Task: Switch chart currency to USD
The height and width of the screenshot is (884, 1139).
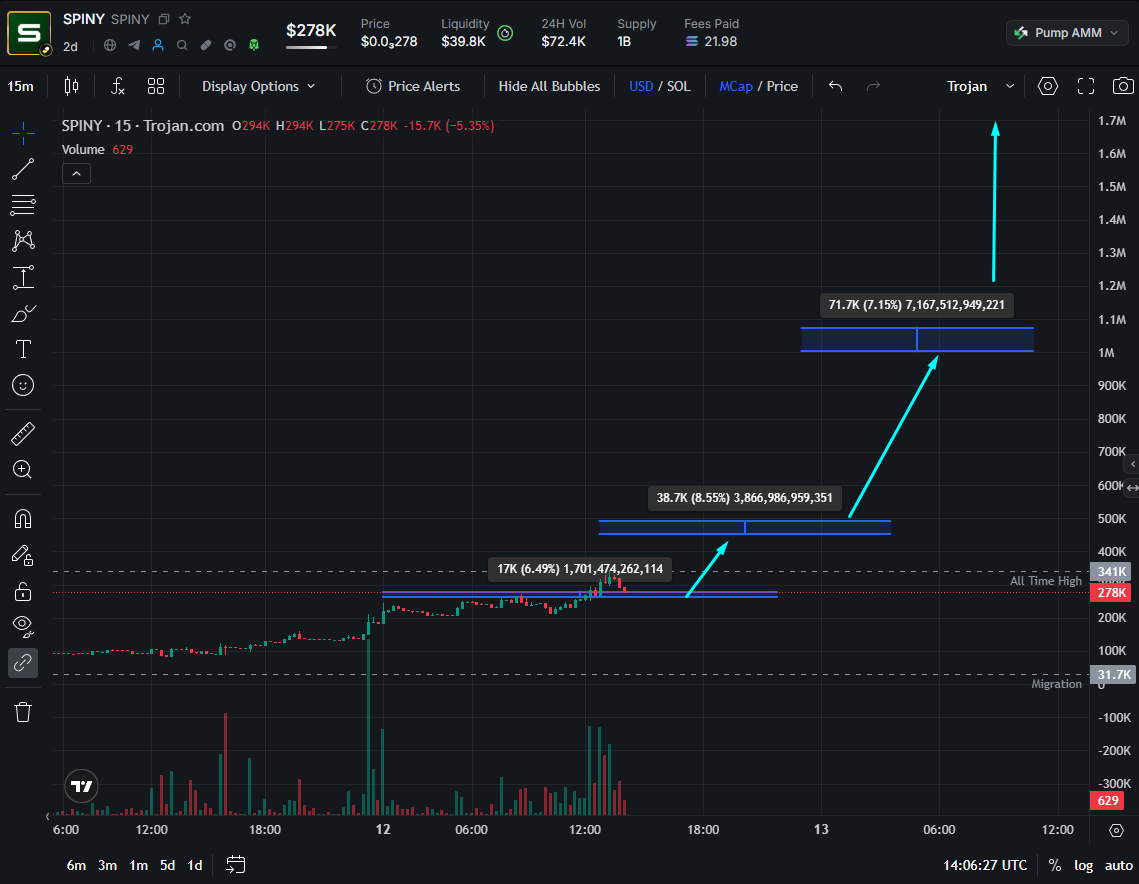Action: pos(641,86)
